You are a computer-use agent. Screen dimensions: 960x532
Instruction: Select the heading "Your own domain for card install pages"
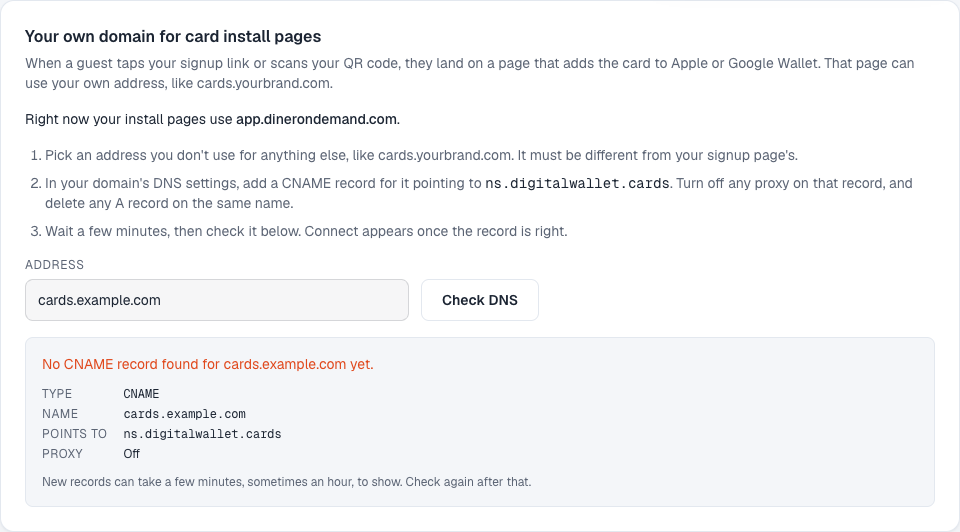[x=173, y=37]
